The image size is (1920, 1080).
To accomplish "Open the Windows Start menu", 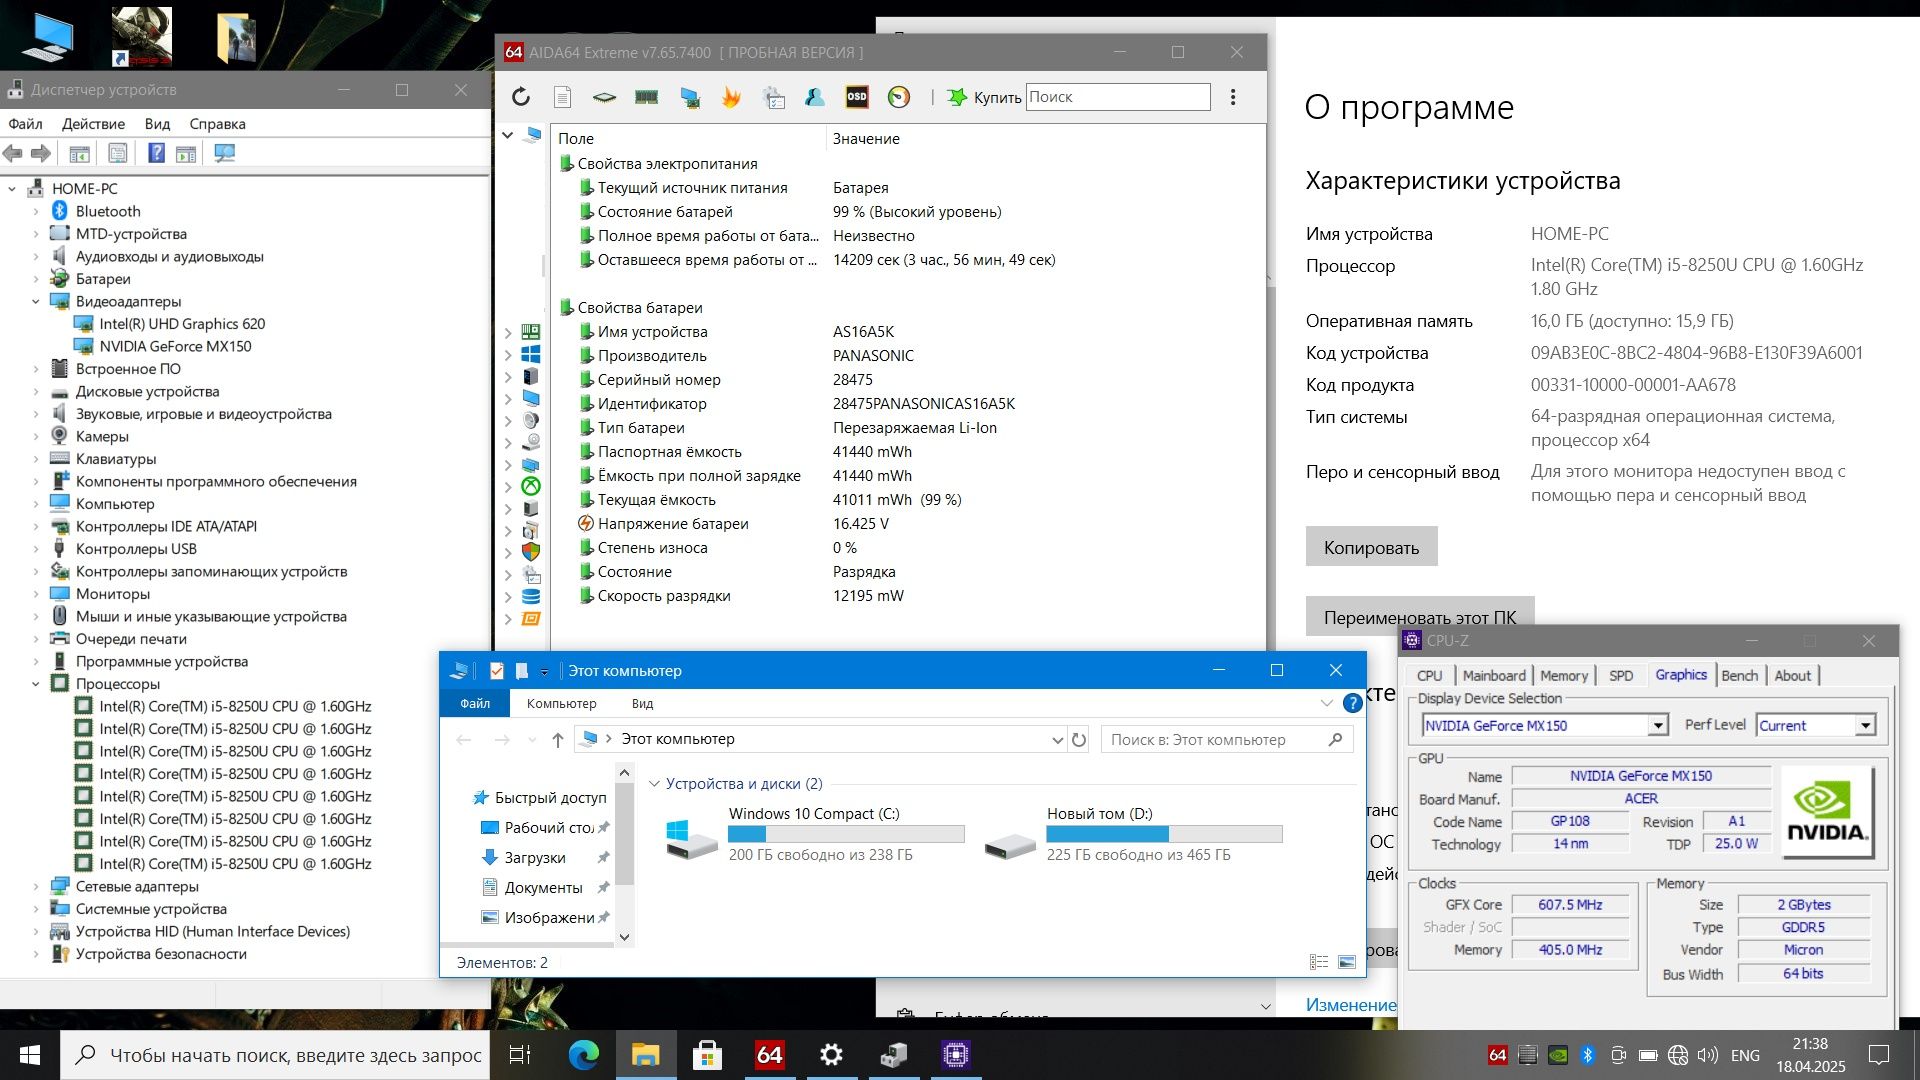I will point(30,1055).
